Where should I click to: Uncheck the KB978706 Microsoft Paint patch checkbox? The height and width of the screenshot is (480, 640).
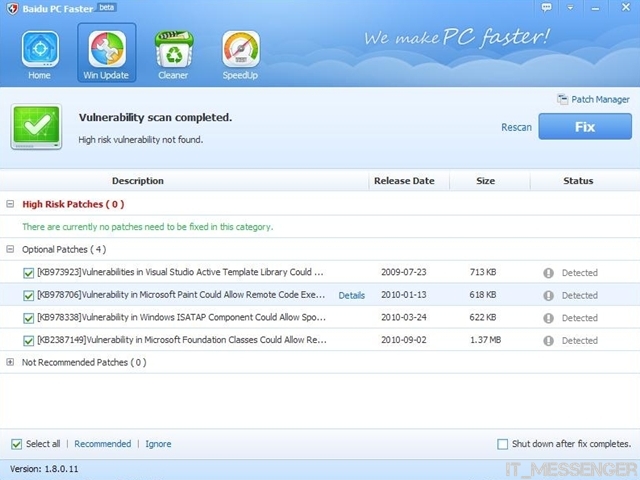click(29, 296)
